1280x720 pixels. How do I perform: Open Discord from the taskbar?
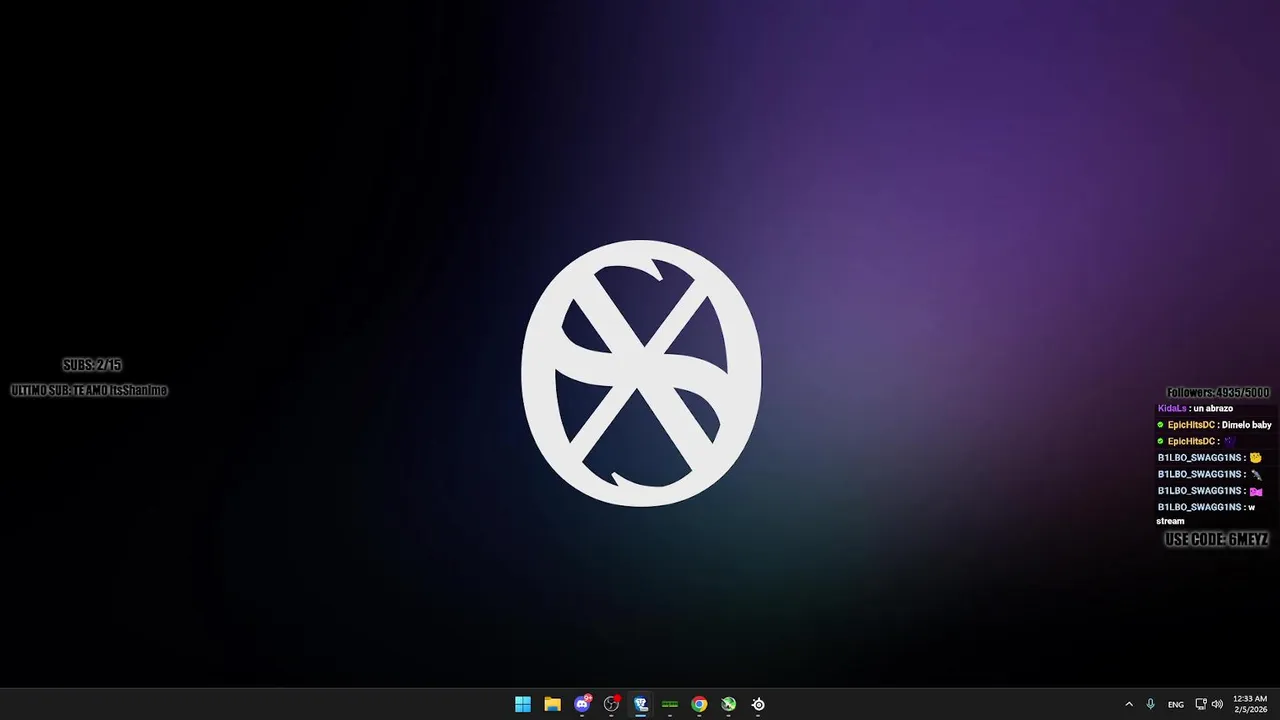click(x=582, y=704)
